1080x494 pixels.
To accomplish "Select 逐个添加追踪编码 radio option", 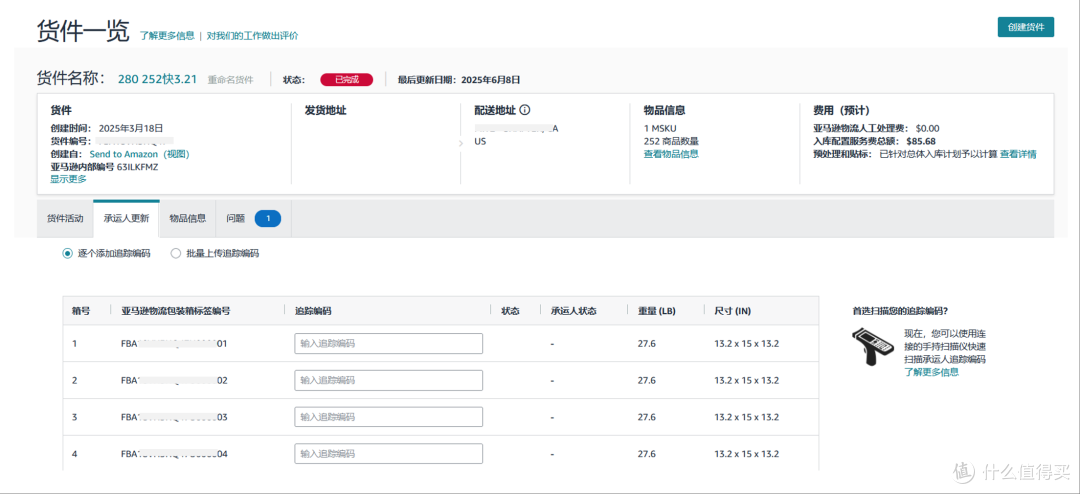I will pyautogui.click(x=68, y=254).
